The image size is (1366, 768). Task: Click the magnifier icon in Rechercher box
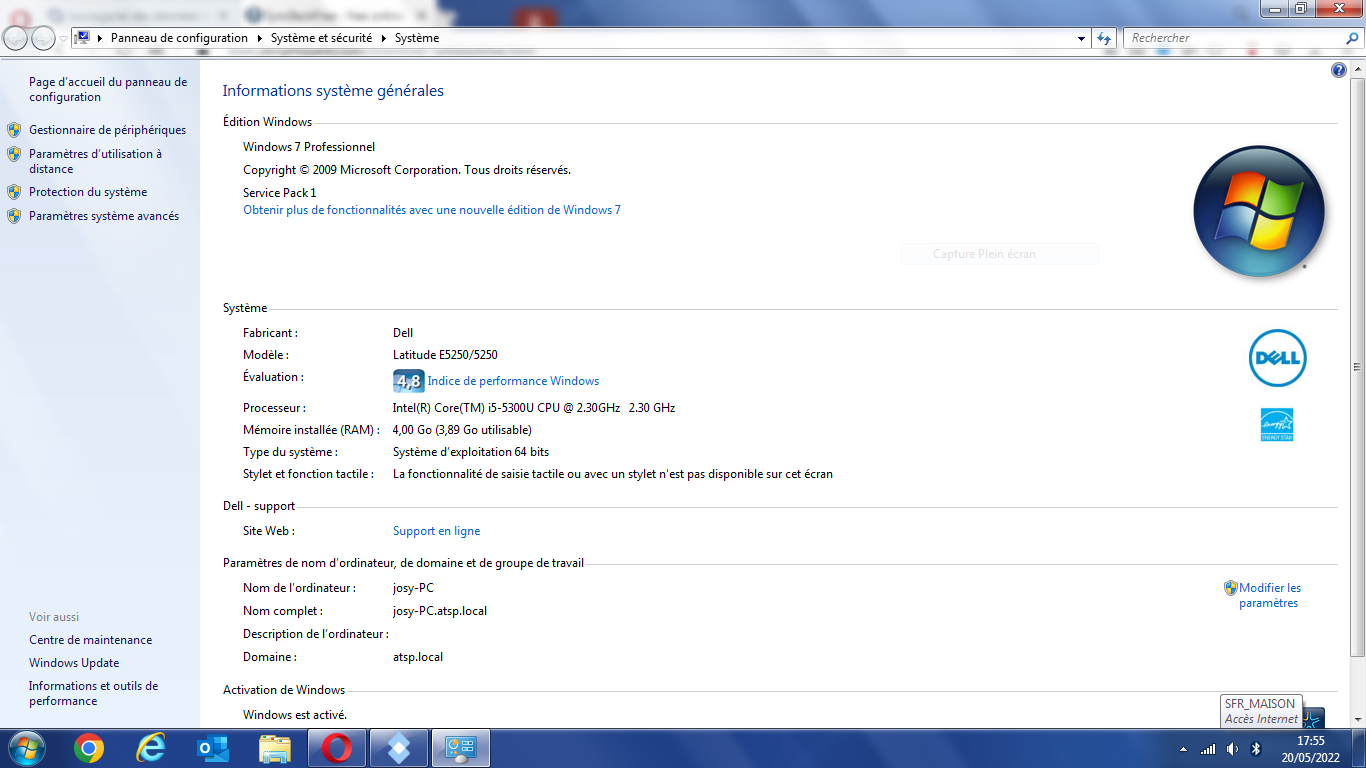point(1352,38)
